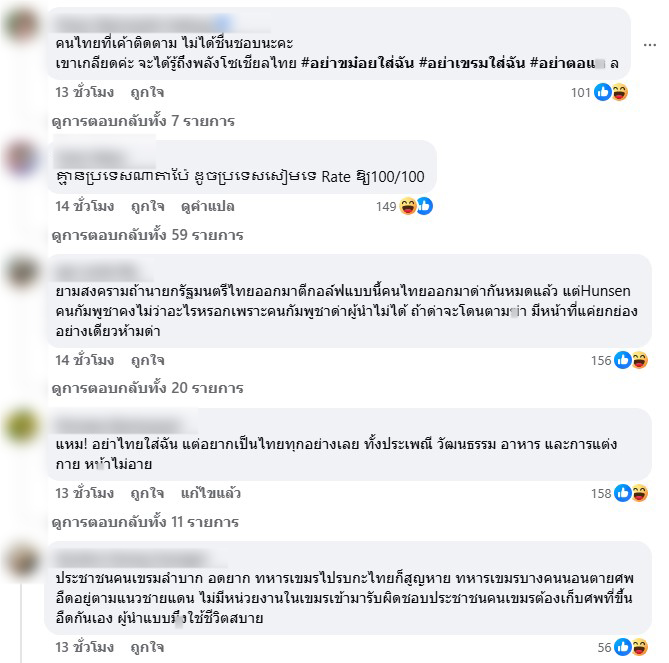Click reaction icons beside the 158 count
Screen dimensions: 669x663
click(x=631, y=494)
